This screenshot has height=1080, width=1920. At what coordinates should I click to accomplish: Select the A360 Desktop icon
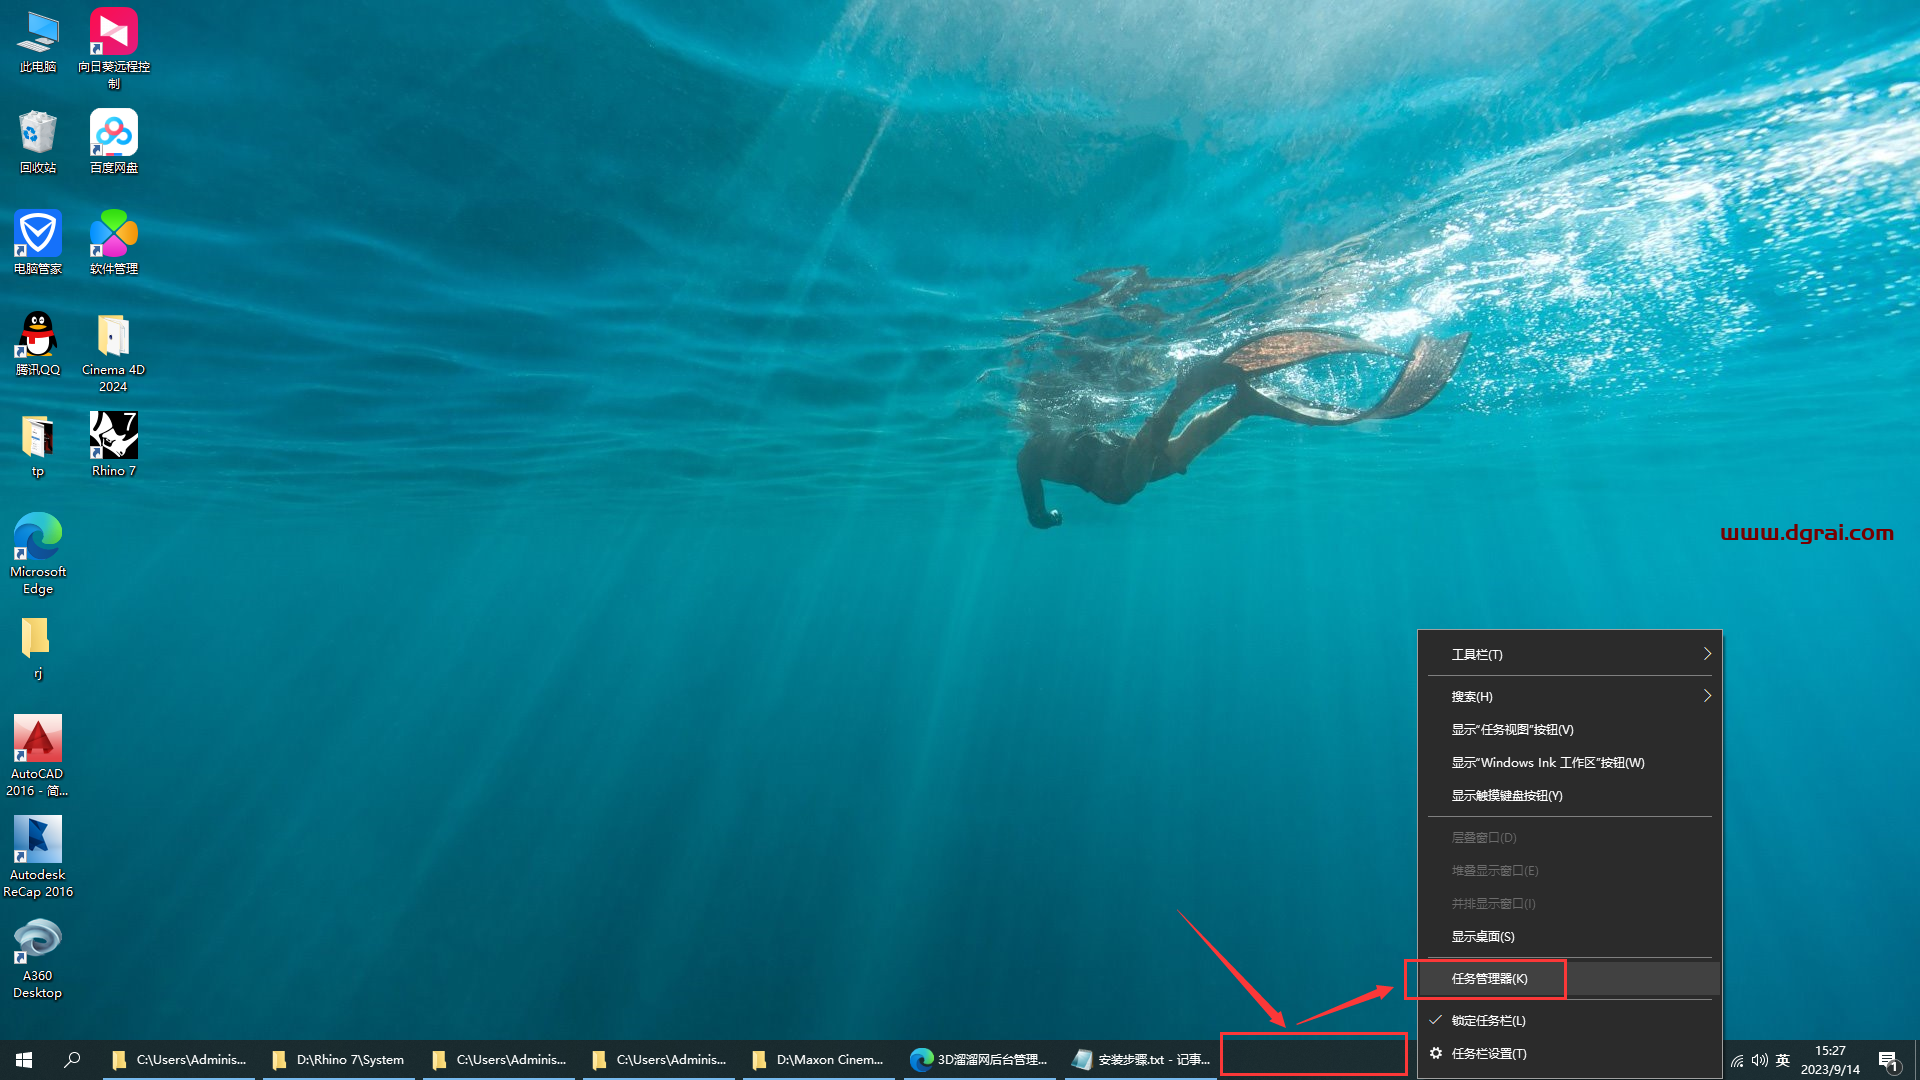tap(38, 958)
